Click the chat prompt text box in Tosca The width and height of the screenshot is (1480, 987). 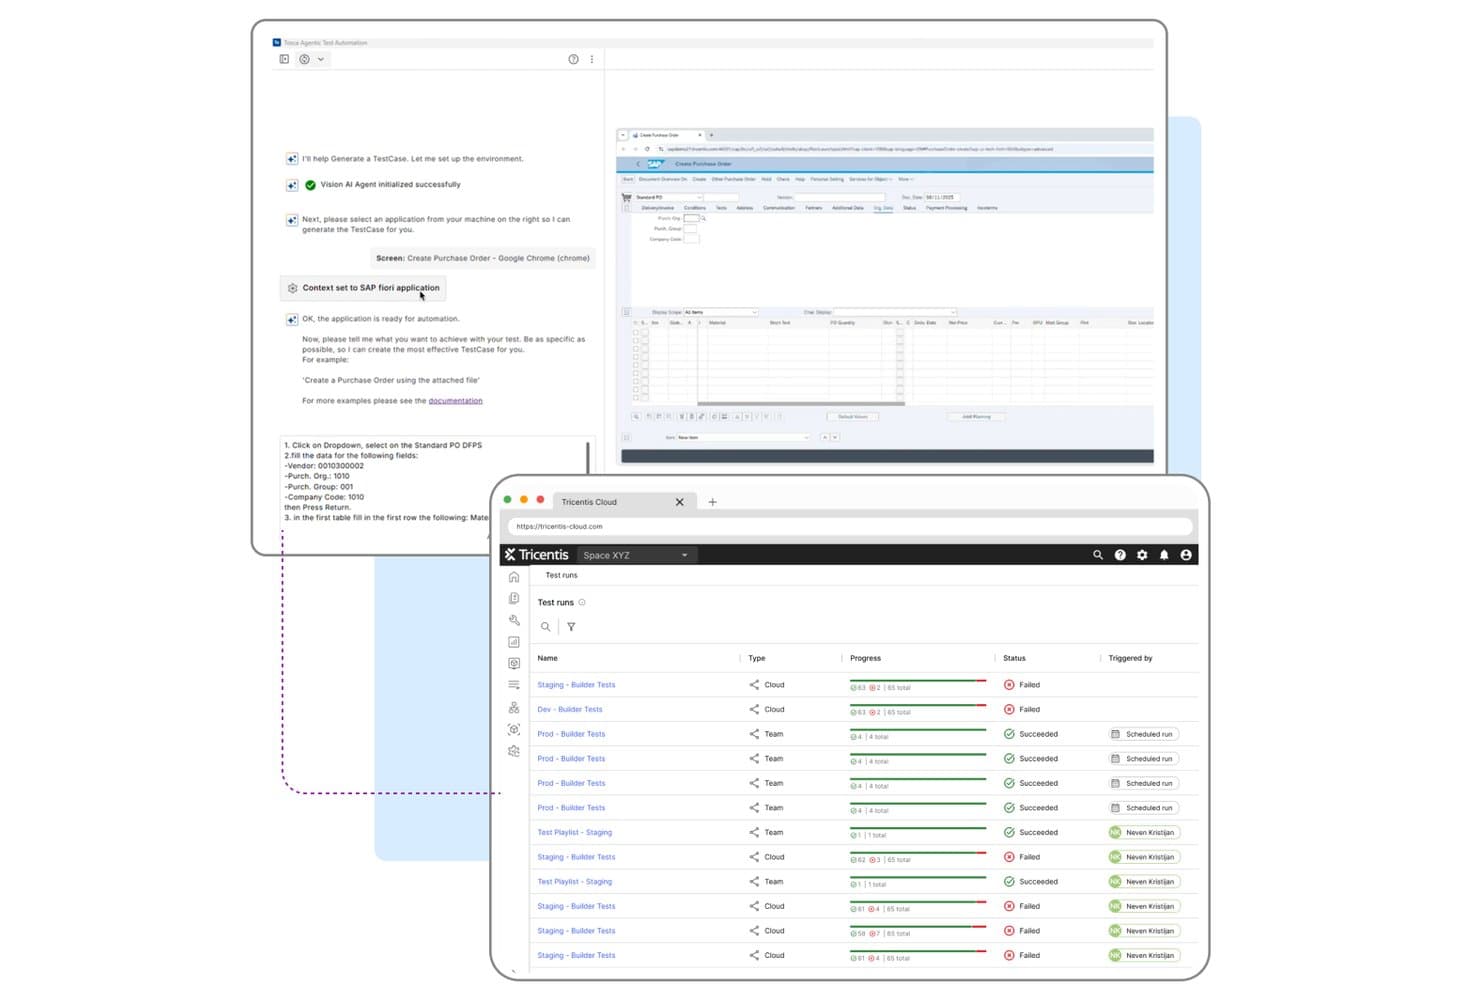point(437,481)
